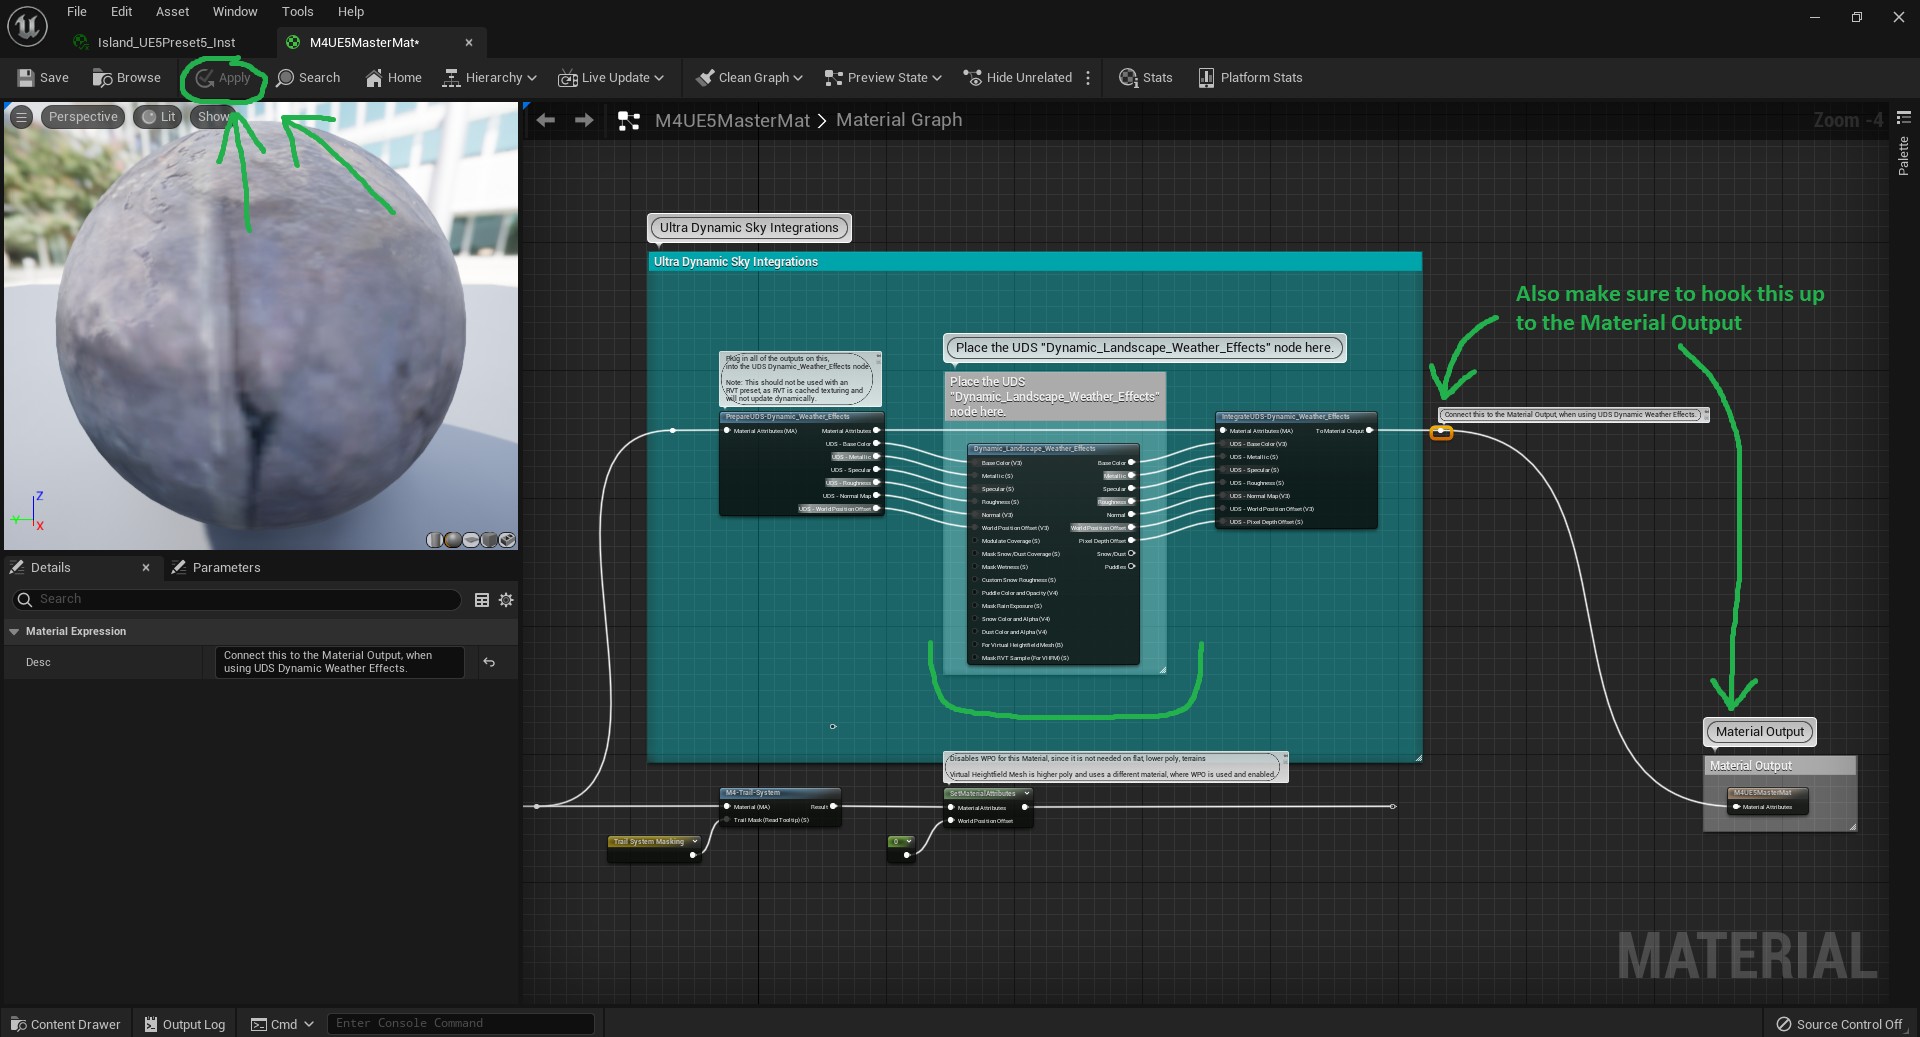Select the M4-Trail-System node header
This screenshot has width=1920, height=1037.
pyautogui.click(x=780, y=793)
